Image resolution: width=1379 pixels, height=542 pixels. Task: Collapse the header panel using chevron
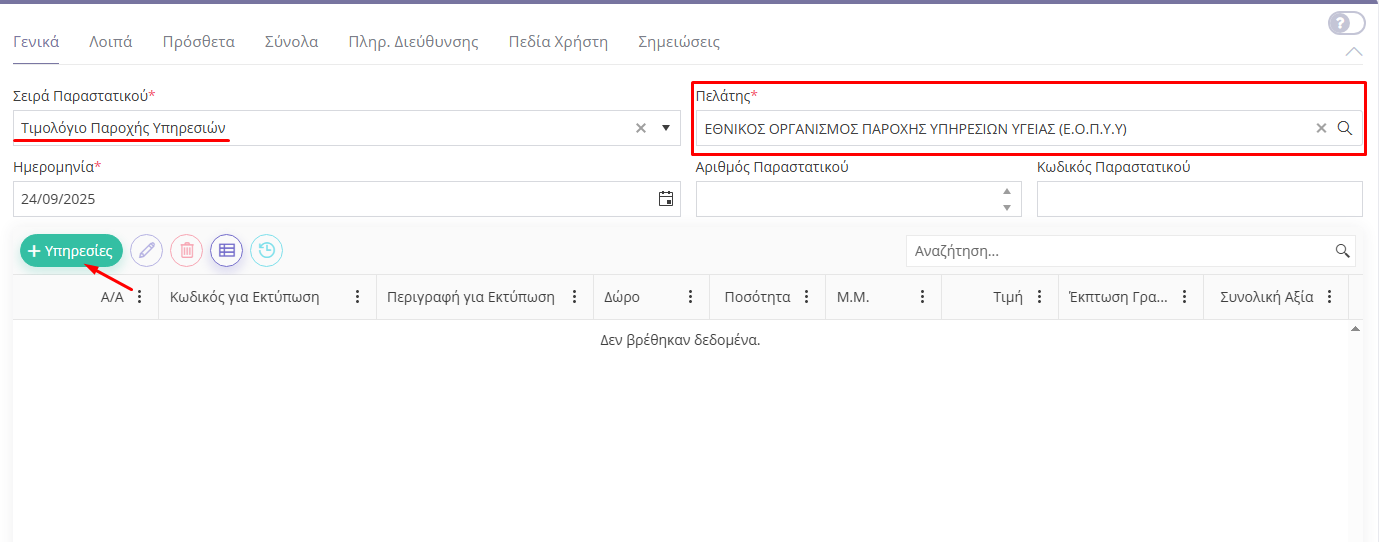pyautogui.click(x=1354, y=52)
